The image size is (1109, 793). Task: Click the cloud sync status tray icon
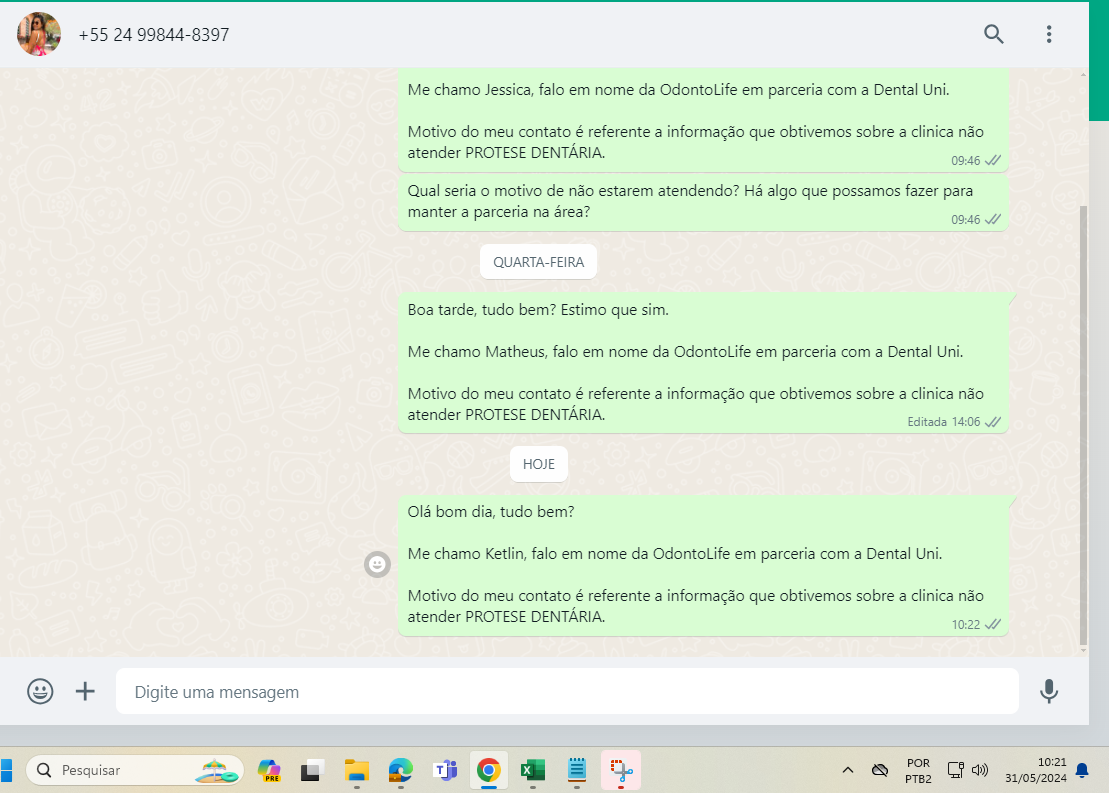point(880,770)
